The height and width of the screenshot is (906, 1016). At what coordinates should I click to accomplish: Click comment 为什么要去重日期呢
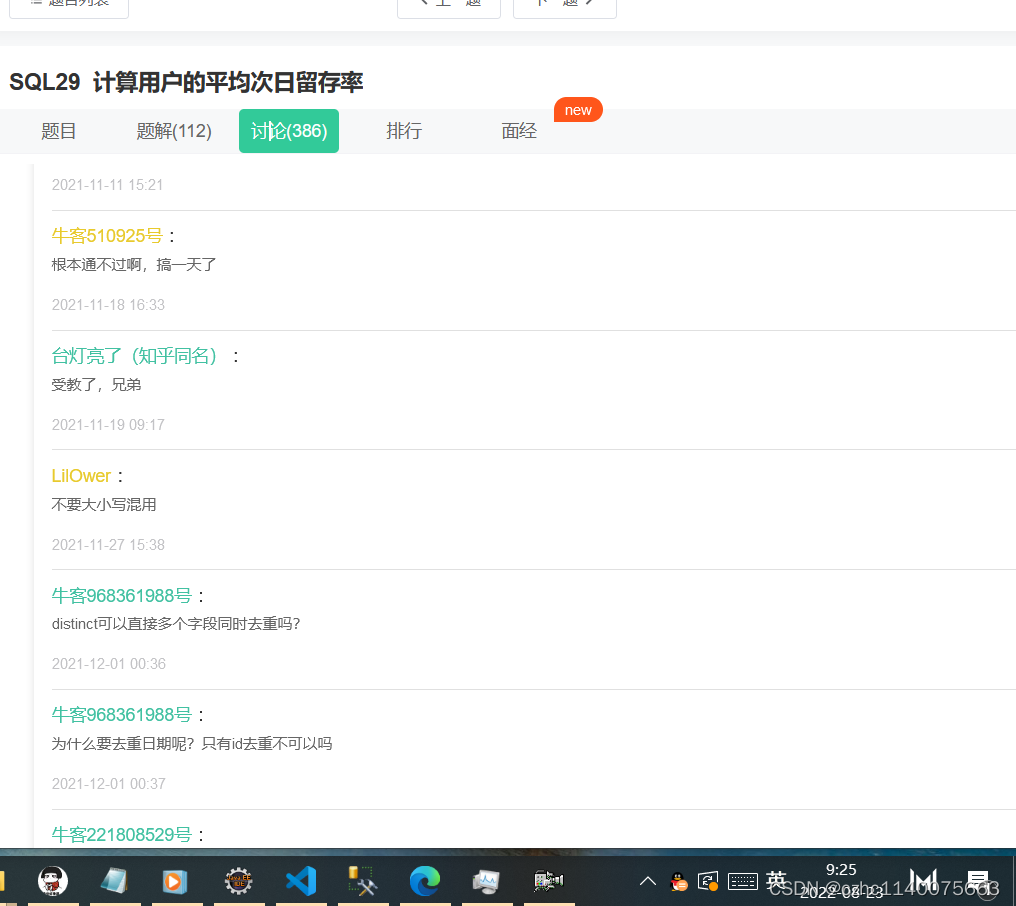pos(192,744)
